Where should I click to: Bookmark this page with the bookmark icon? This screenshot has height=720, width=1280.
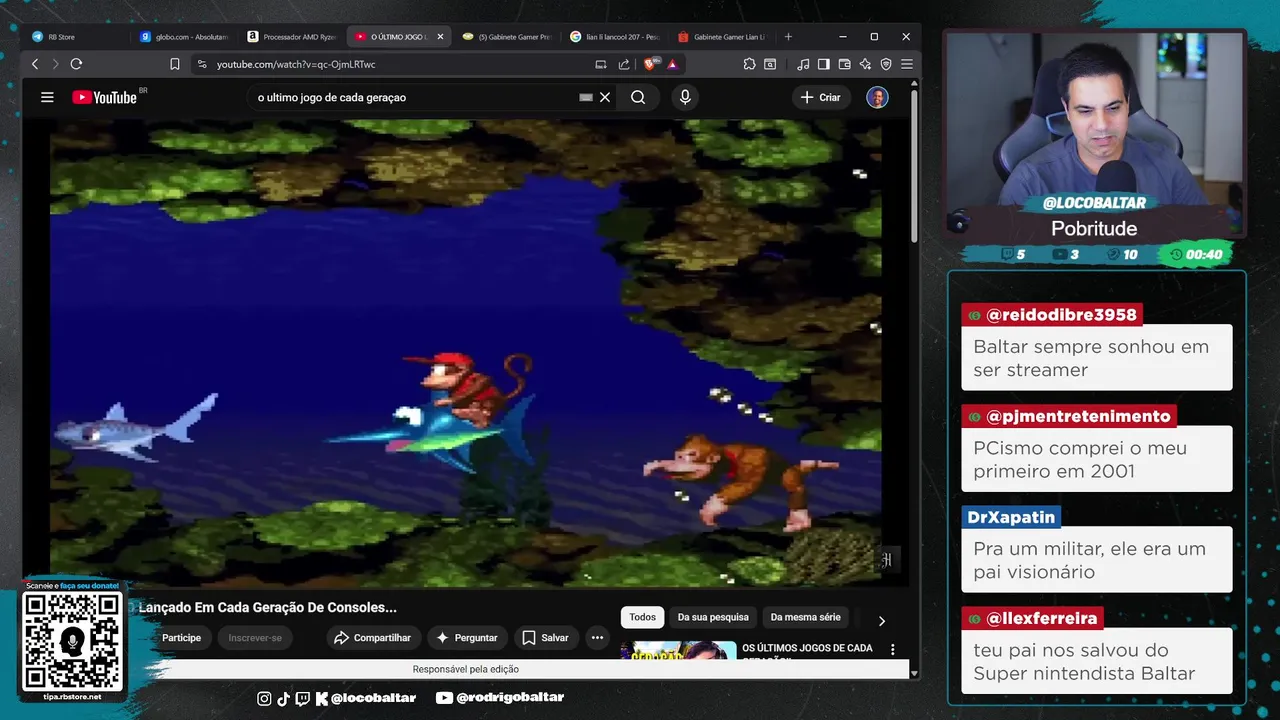point(175,64)
